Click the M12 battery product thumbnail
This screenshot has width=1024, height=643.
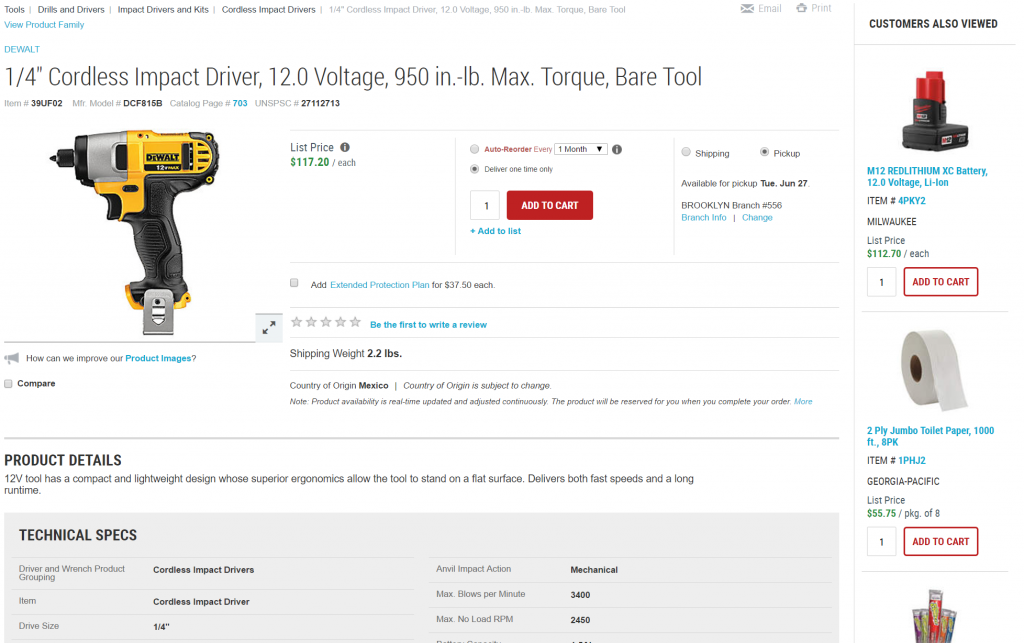click(x=935, y=110)
